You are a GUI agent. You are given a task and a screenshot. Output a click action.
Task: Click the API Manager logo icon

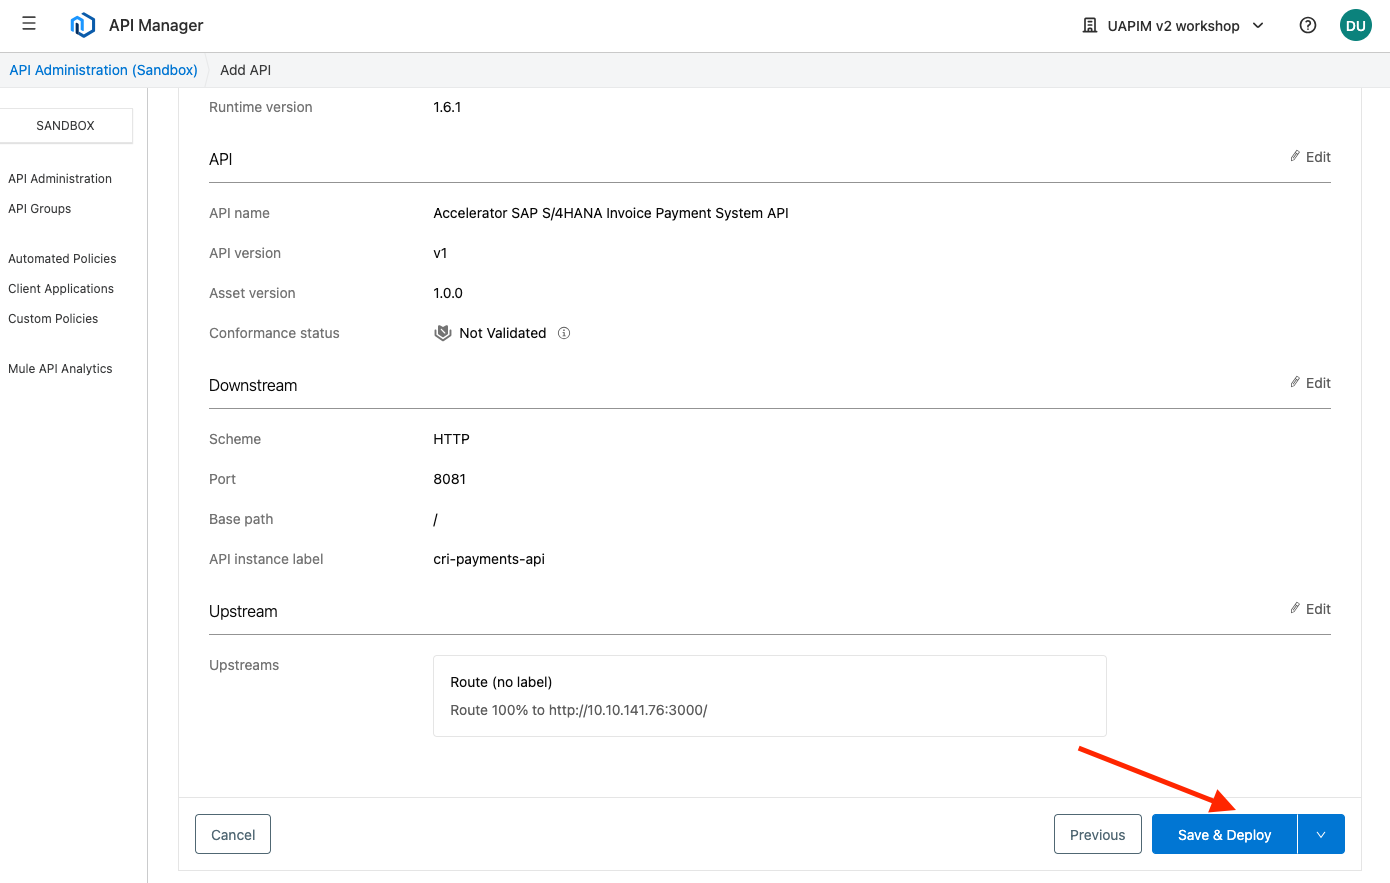[83, 25]
